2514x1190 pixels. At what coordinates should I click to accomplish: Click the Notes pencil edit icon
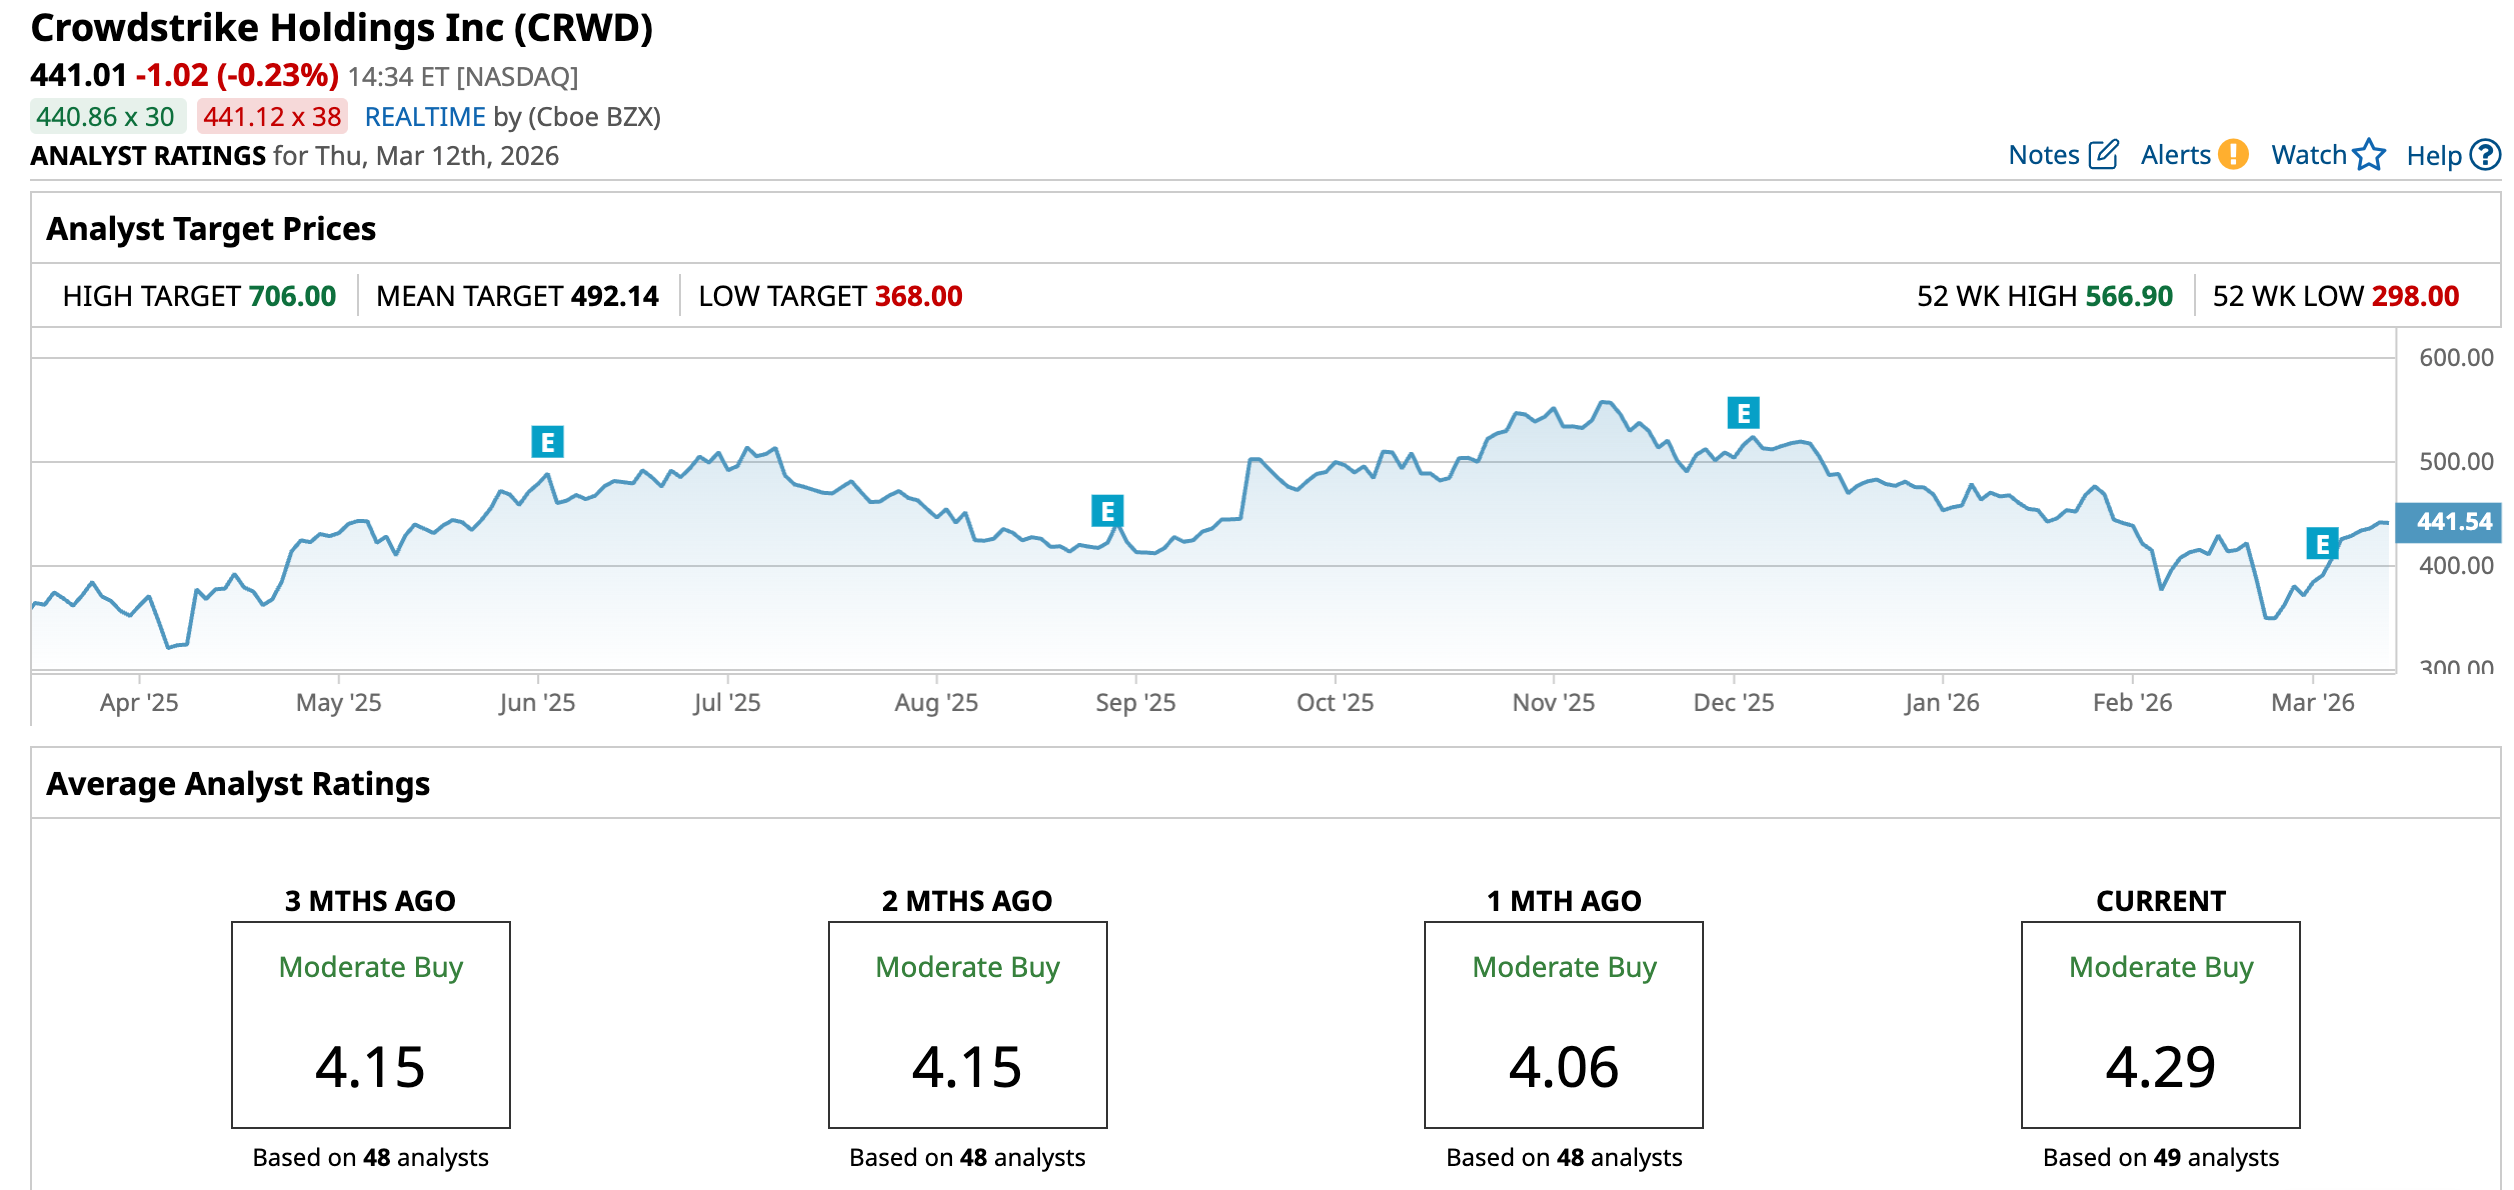(2103, 155)
